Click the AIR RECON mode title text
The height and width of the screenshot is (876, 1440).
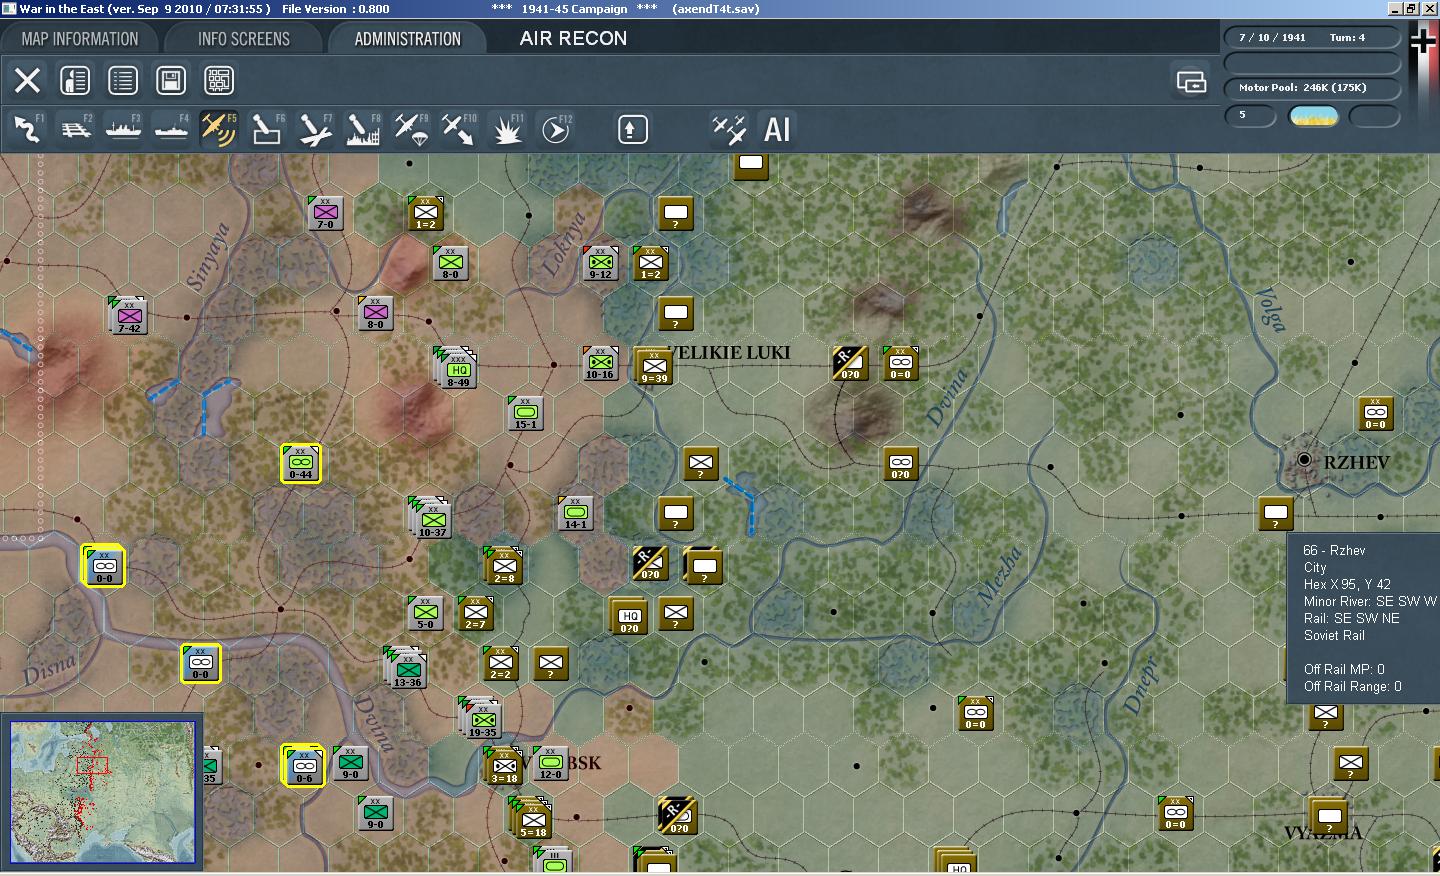coord(573,39)
